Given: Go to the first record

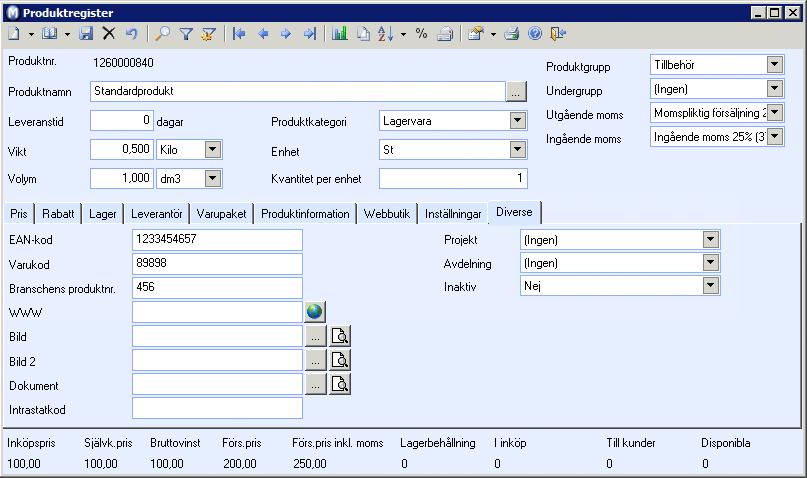Looking at the screenshot, I should click(239, 34).
